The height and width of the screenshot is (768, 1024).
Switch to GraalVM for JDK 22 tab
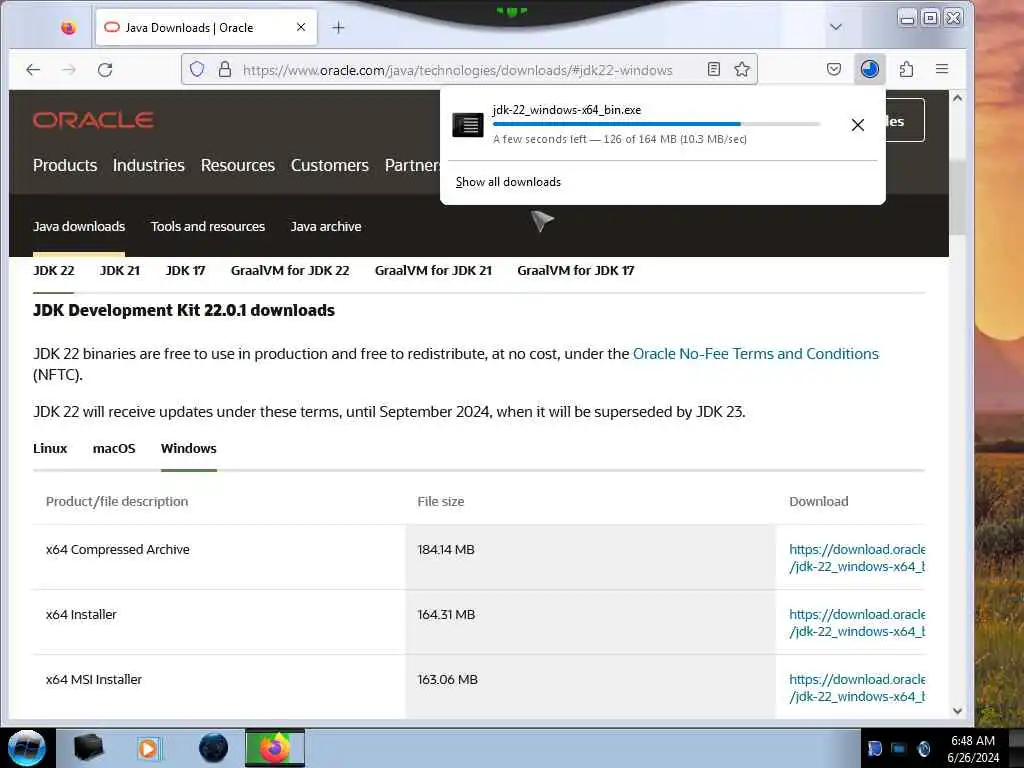tap(290, 270)
